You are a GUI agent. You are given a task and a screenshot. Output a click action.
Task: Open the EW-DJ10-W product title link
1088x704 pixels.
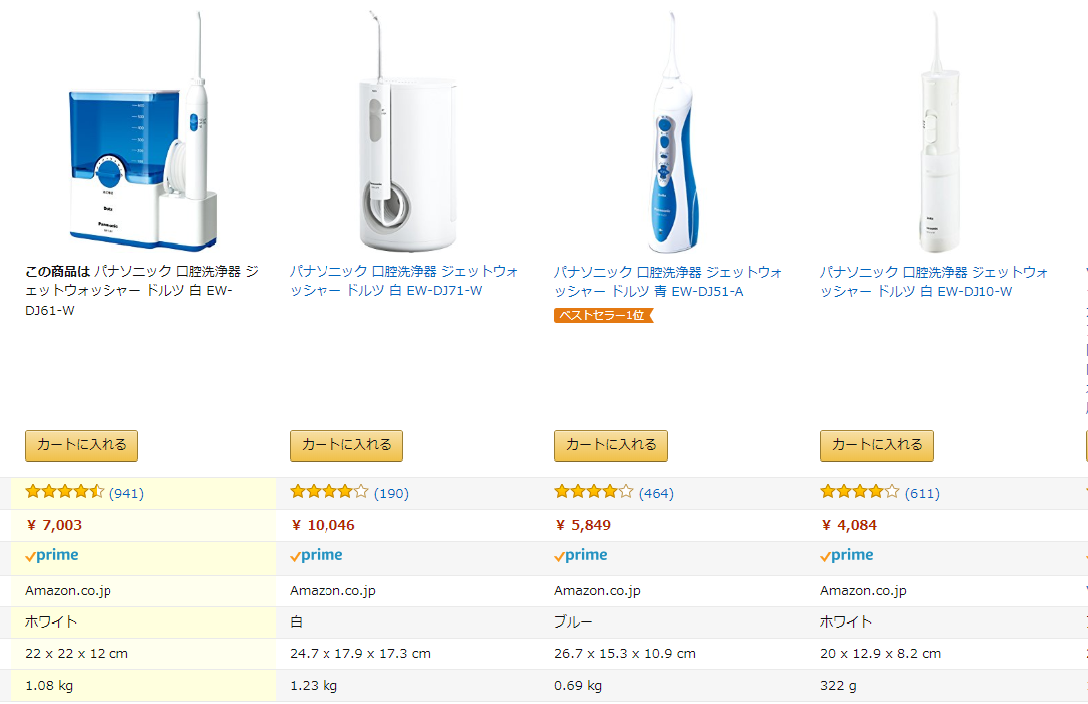[934, 282]
